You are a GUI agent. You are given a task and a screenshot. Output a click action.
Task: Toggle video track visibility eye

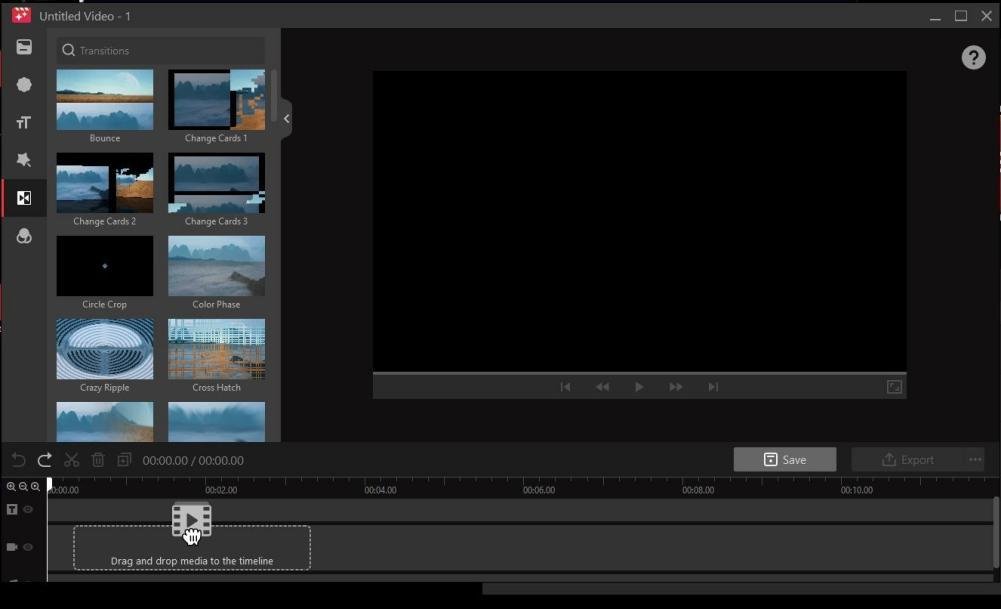(28, 547)
